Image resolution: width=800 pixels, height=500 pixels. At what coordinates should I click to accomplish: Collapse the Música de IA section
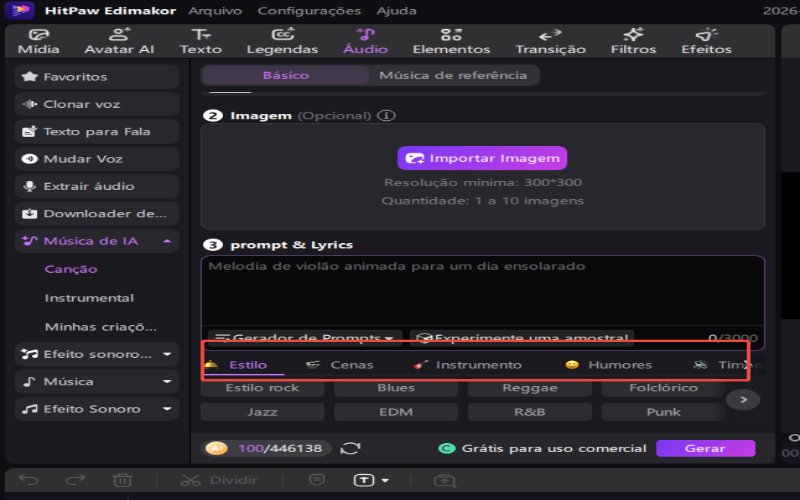pyautogui.click(x=167, y=241)
